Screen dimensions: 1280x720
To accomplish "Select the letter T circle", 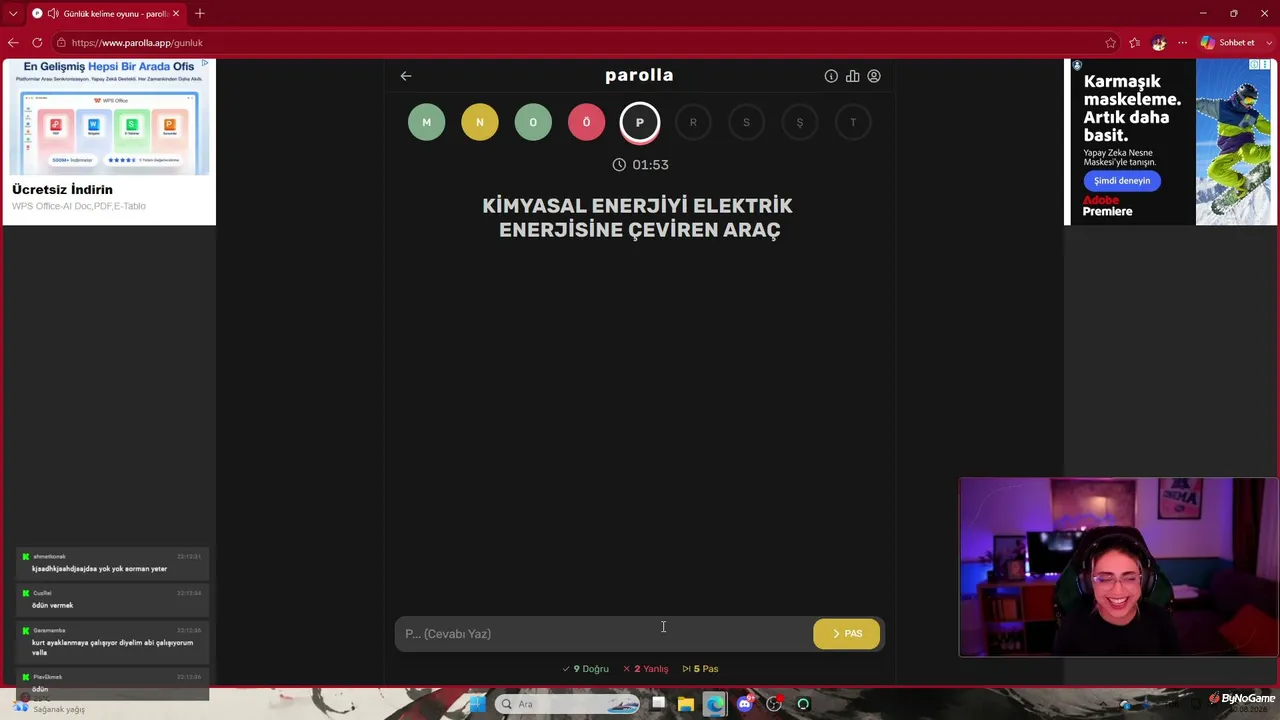I will pos(853,122).
